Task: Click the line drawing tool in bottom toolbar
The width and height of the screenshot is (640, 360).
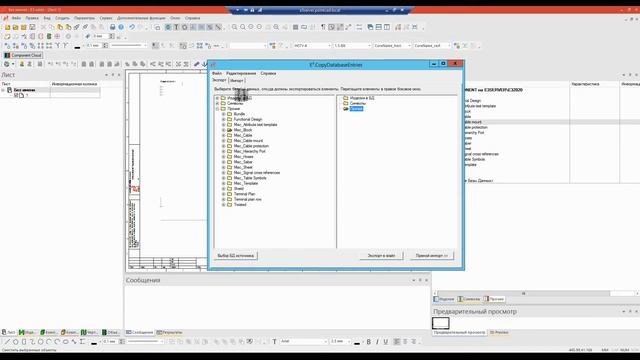Action: (7, 342)
